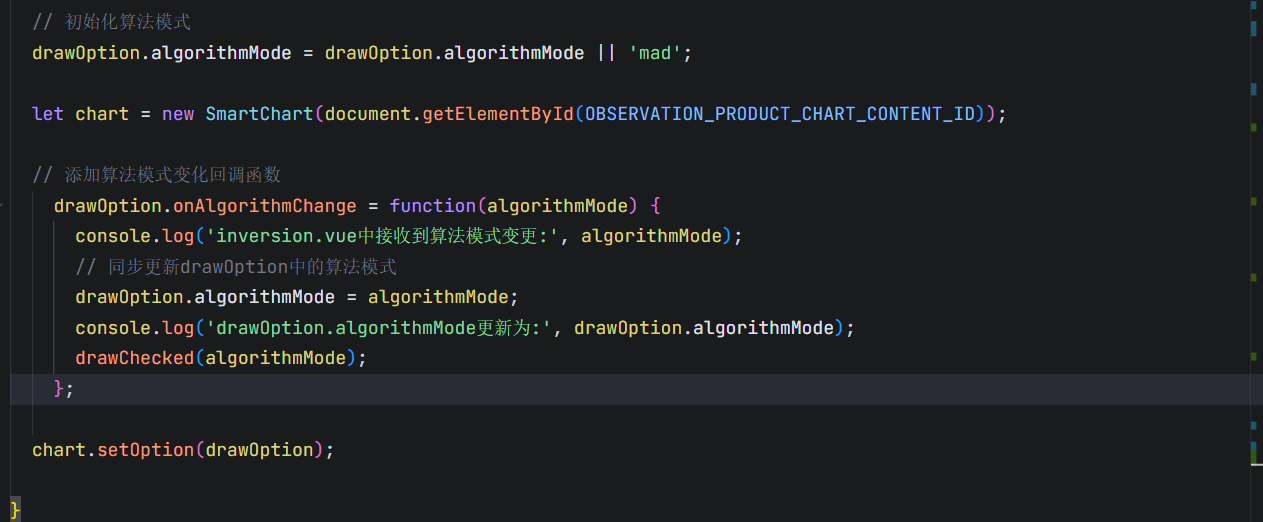
Task: Click the 'drawOption.algorithmMode更新为:' string
Action: (380, 328)
